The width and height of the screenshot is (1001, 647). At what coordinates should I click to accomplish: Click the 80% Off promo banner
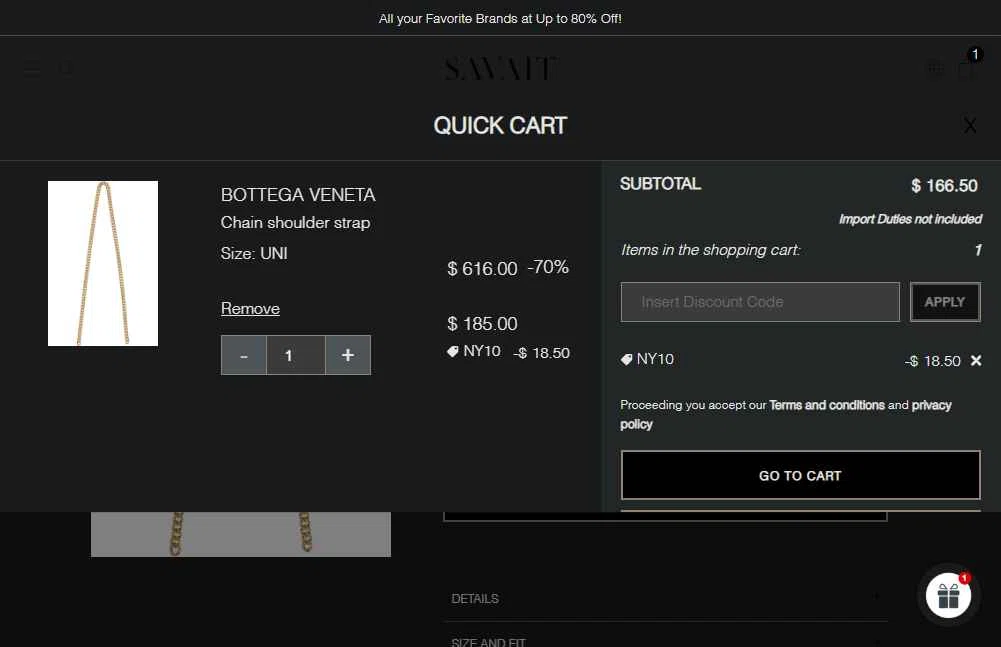(x=500, y=19)
